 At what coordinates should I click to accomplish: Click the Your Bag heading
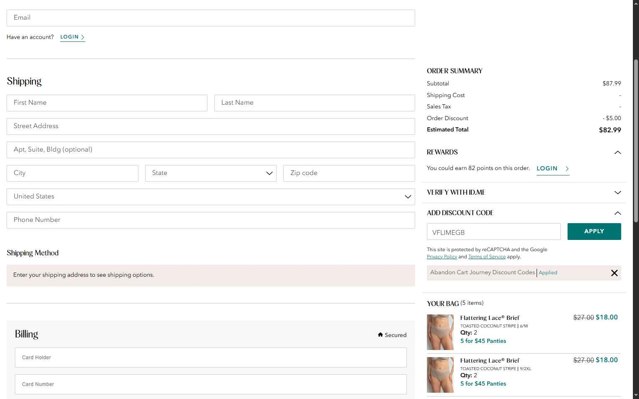tap(443, 304)
